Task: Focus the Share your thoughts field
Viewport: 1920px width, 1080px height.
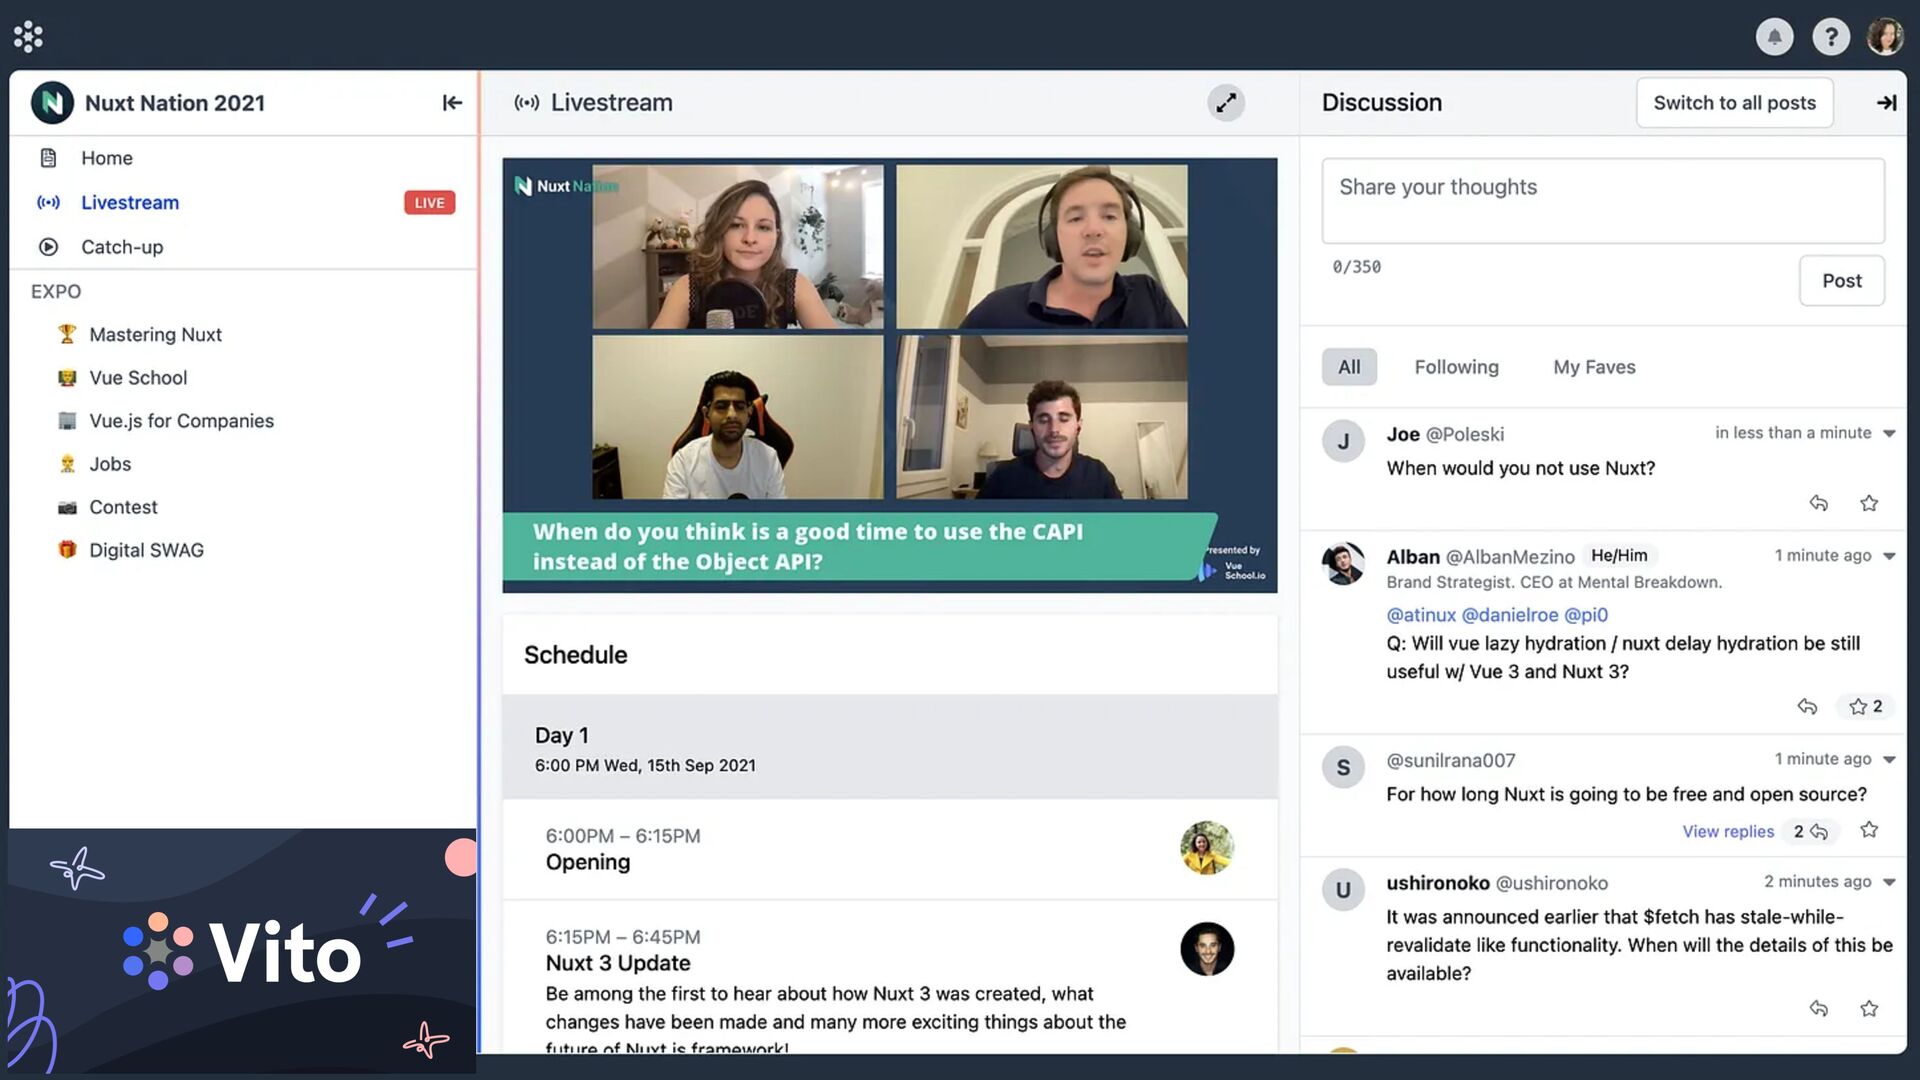Action: tap(1603, 201)
